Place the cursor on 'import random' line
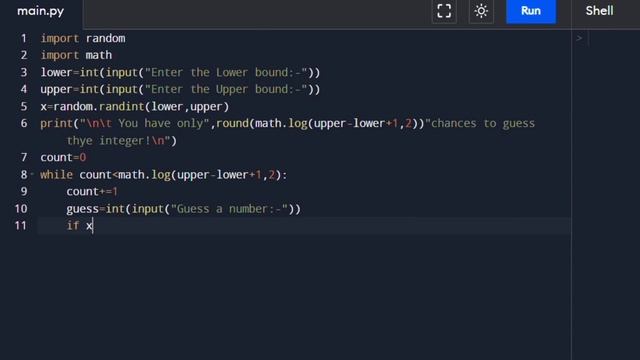640x360 pixels. pyautogui.click(x=83, y=38)
